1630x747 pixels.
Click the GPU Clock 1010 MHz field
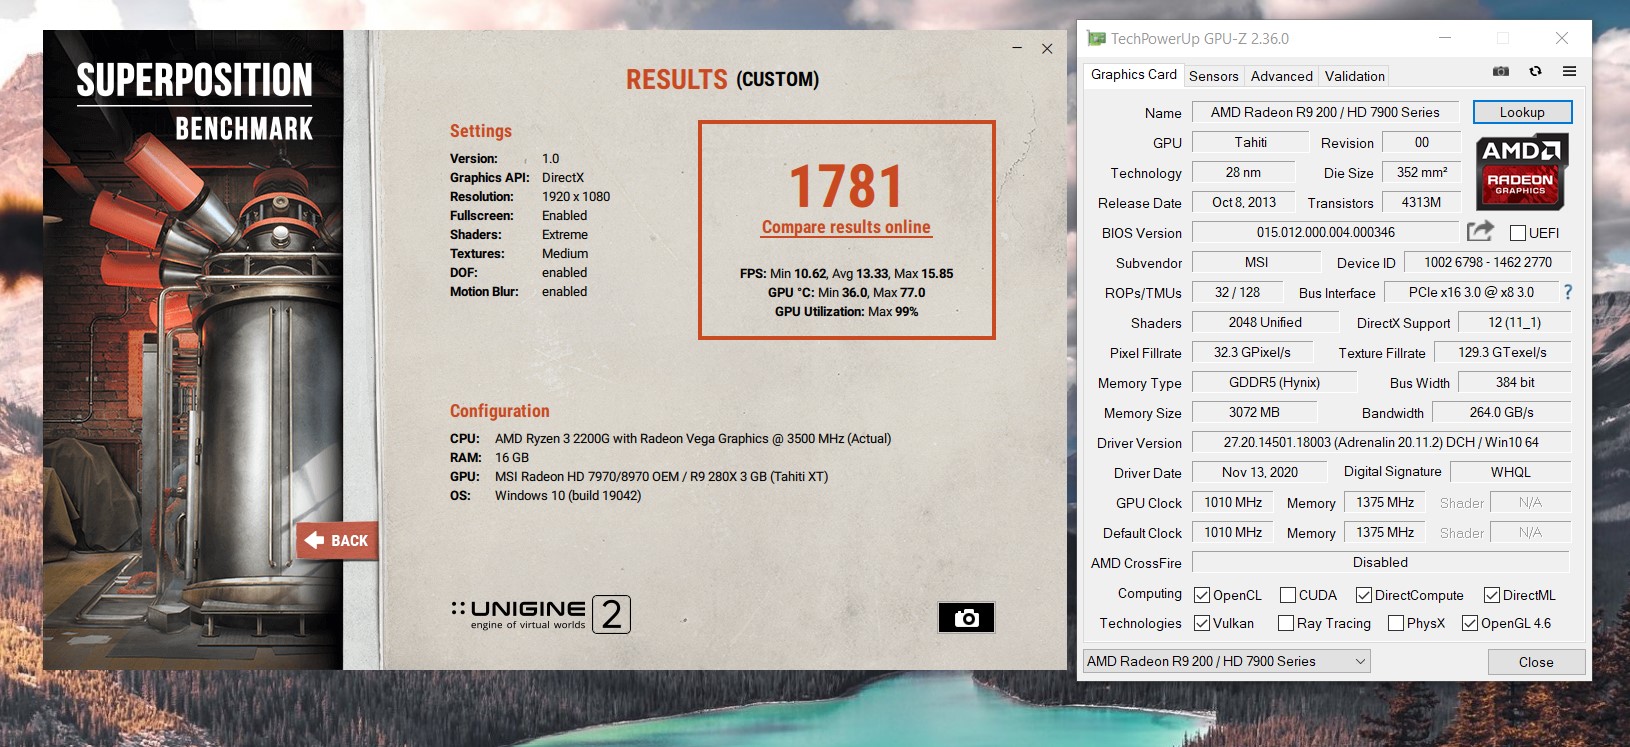click(1233, 502)
